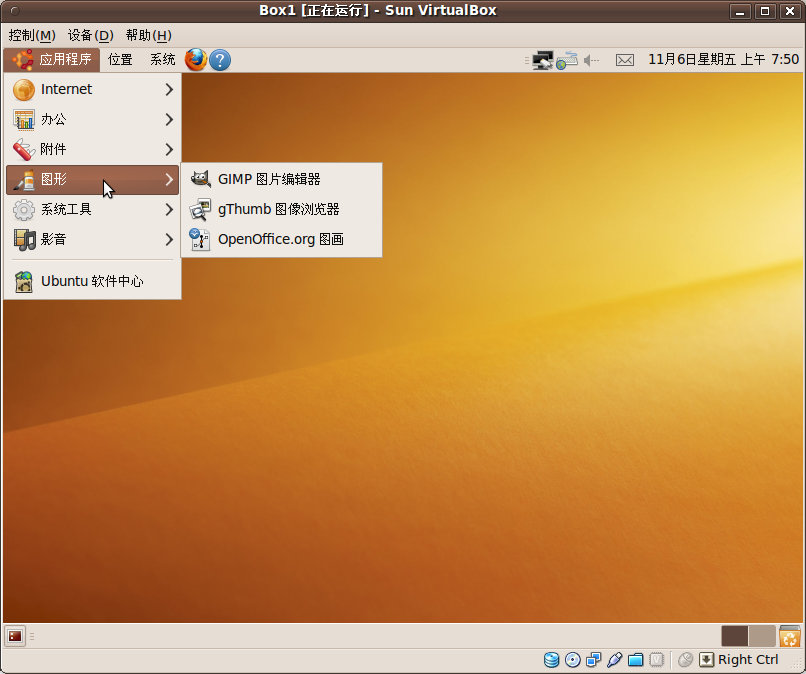Open the 位置 places menu
The height and width of the screenshot is (674, 806).
tap(120, 60)
